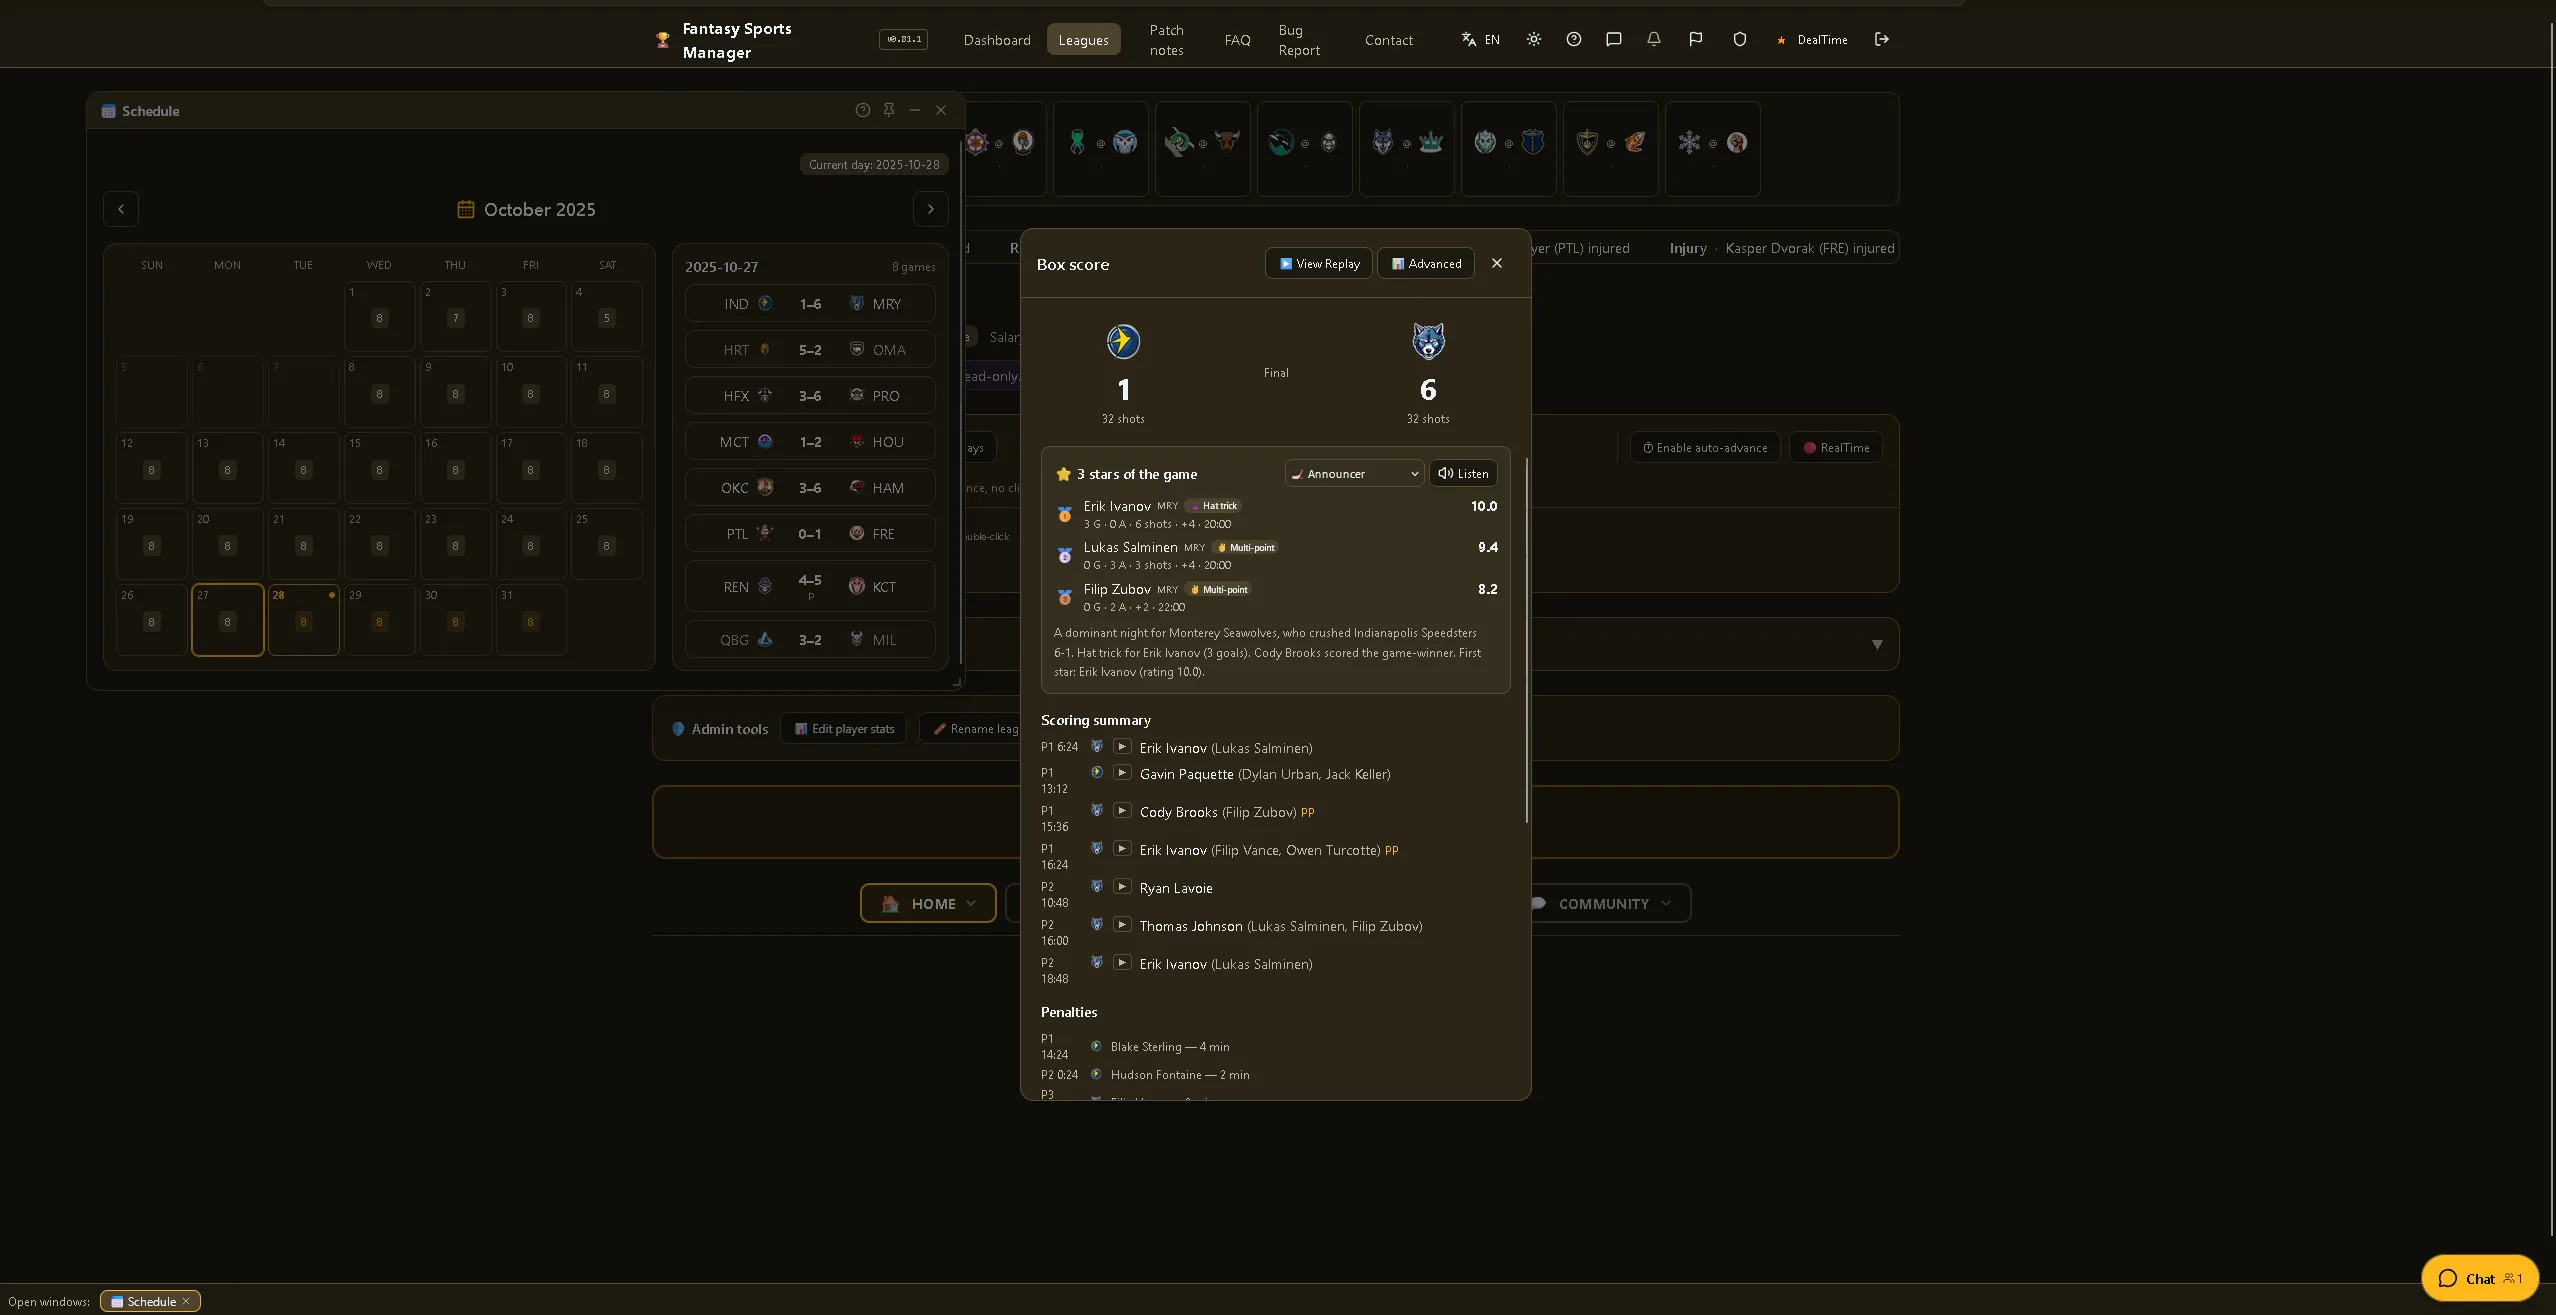Play replay of Thomas Johnson's goal

click(1122, 925)
